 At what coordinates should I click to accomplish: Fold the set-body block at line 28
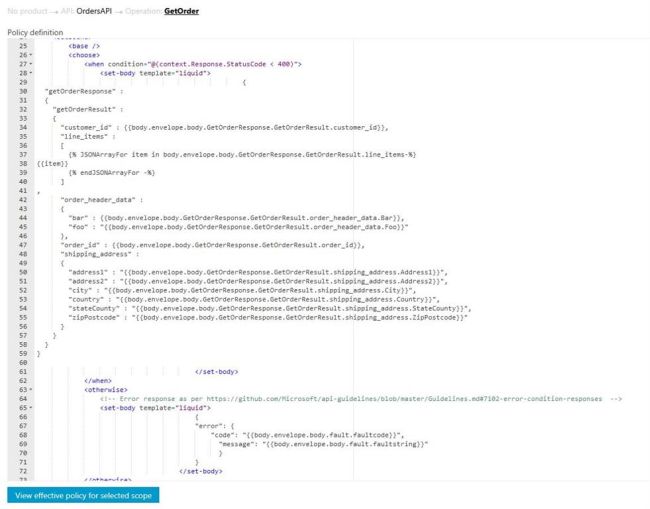[31, 73]
